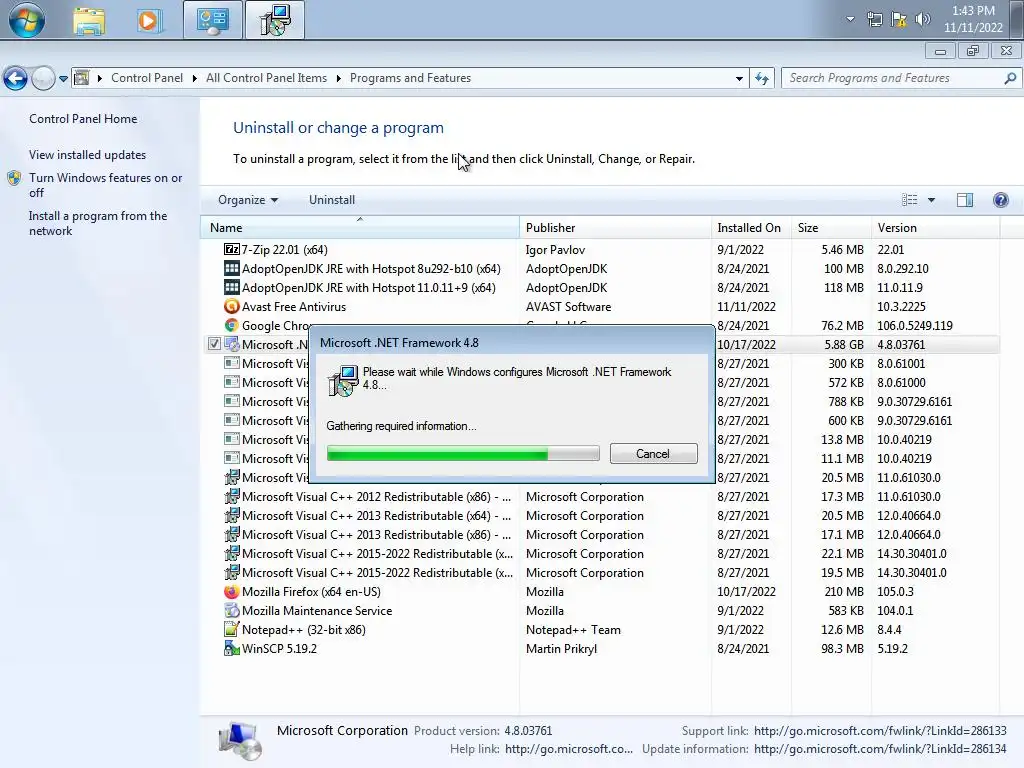
Task: Select the 7-Zip 22.01 (x64) icon
Action: coord(231,249)
